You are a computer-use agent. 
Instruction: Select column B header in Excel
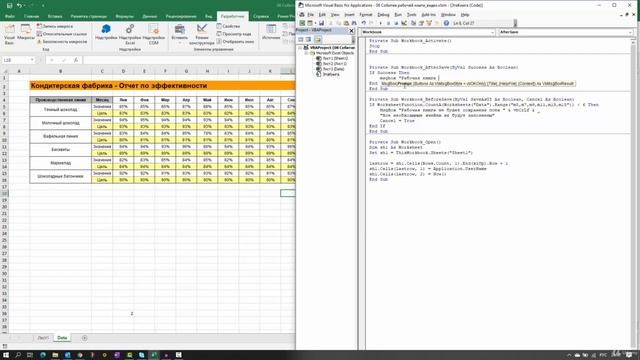60,71
